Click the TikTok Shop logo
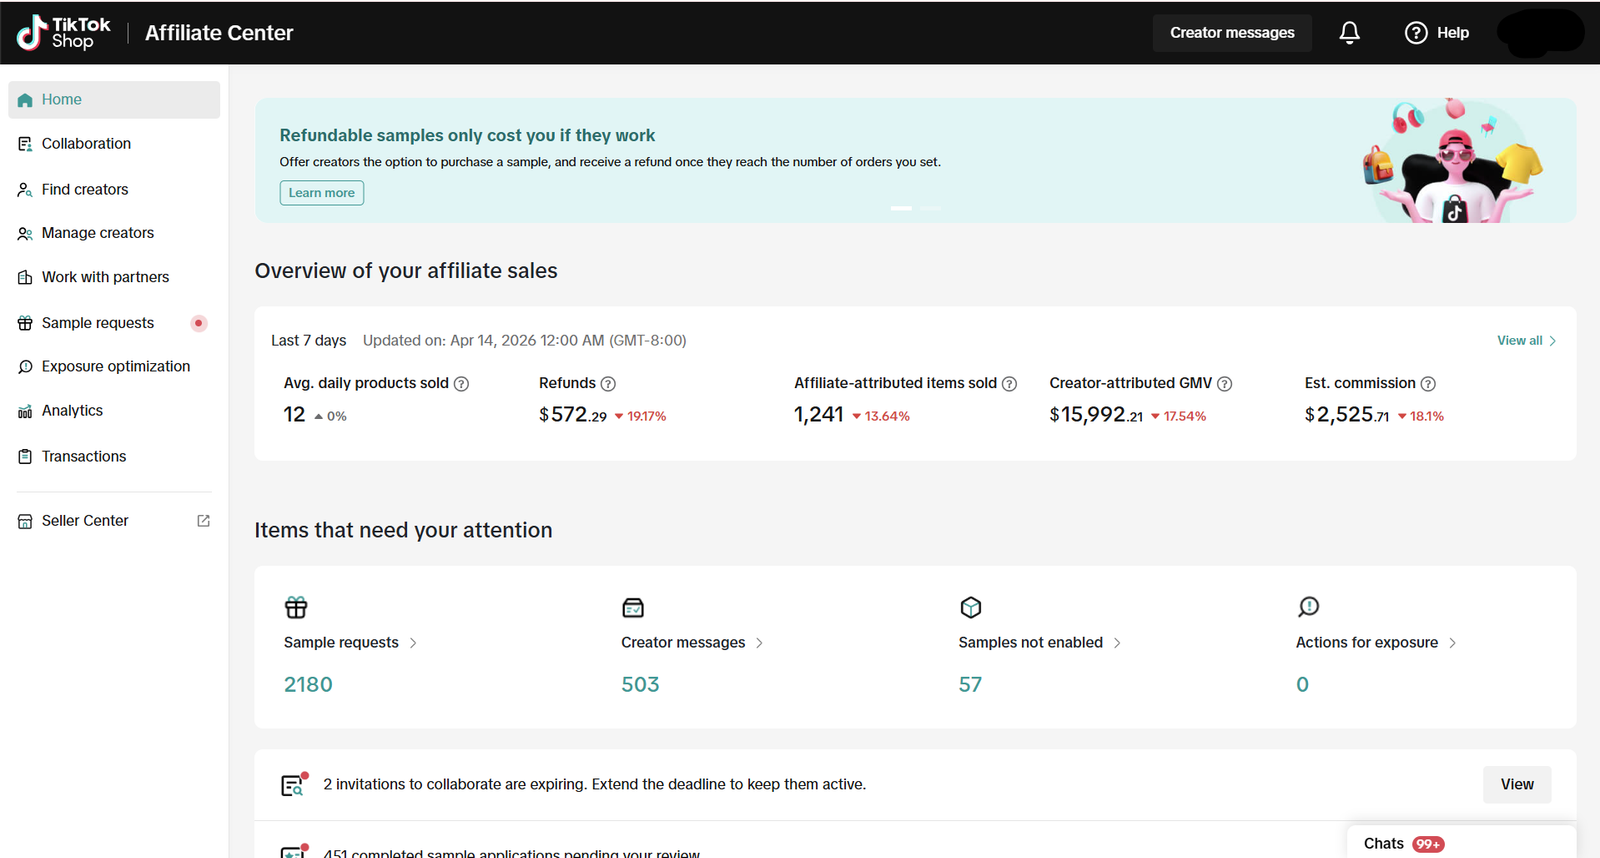This screenshot has height=858, width=1600. tap(63, 33)
